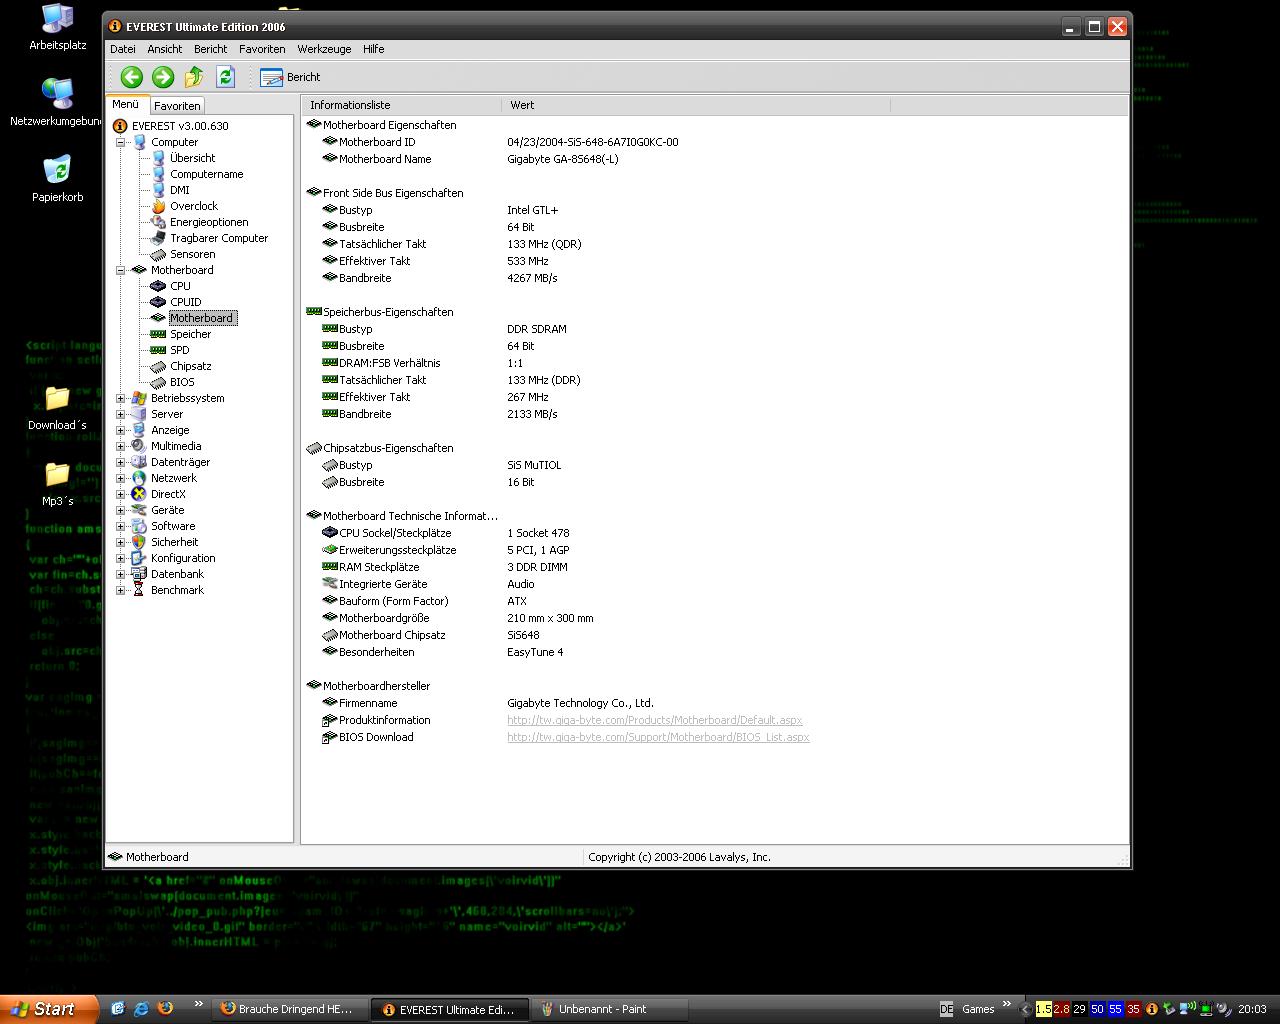Viewport: 1280px width, 1024px height.
Task: Open the Favoriten menu in menu bar
Action: (x=262, y=49)
